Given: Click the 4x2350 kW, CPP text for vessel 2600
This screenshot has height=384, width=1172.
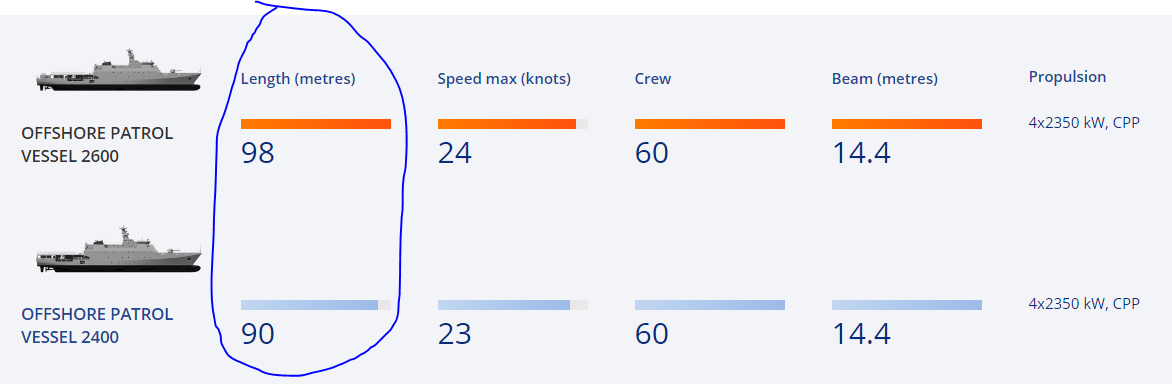Looking at the screenshot, I should pos(1084,123).
